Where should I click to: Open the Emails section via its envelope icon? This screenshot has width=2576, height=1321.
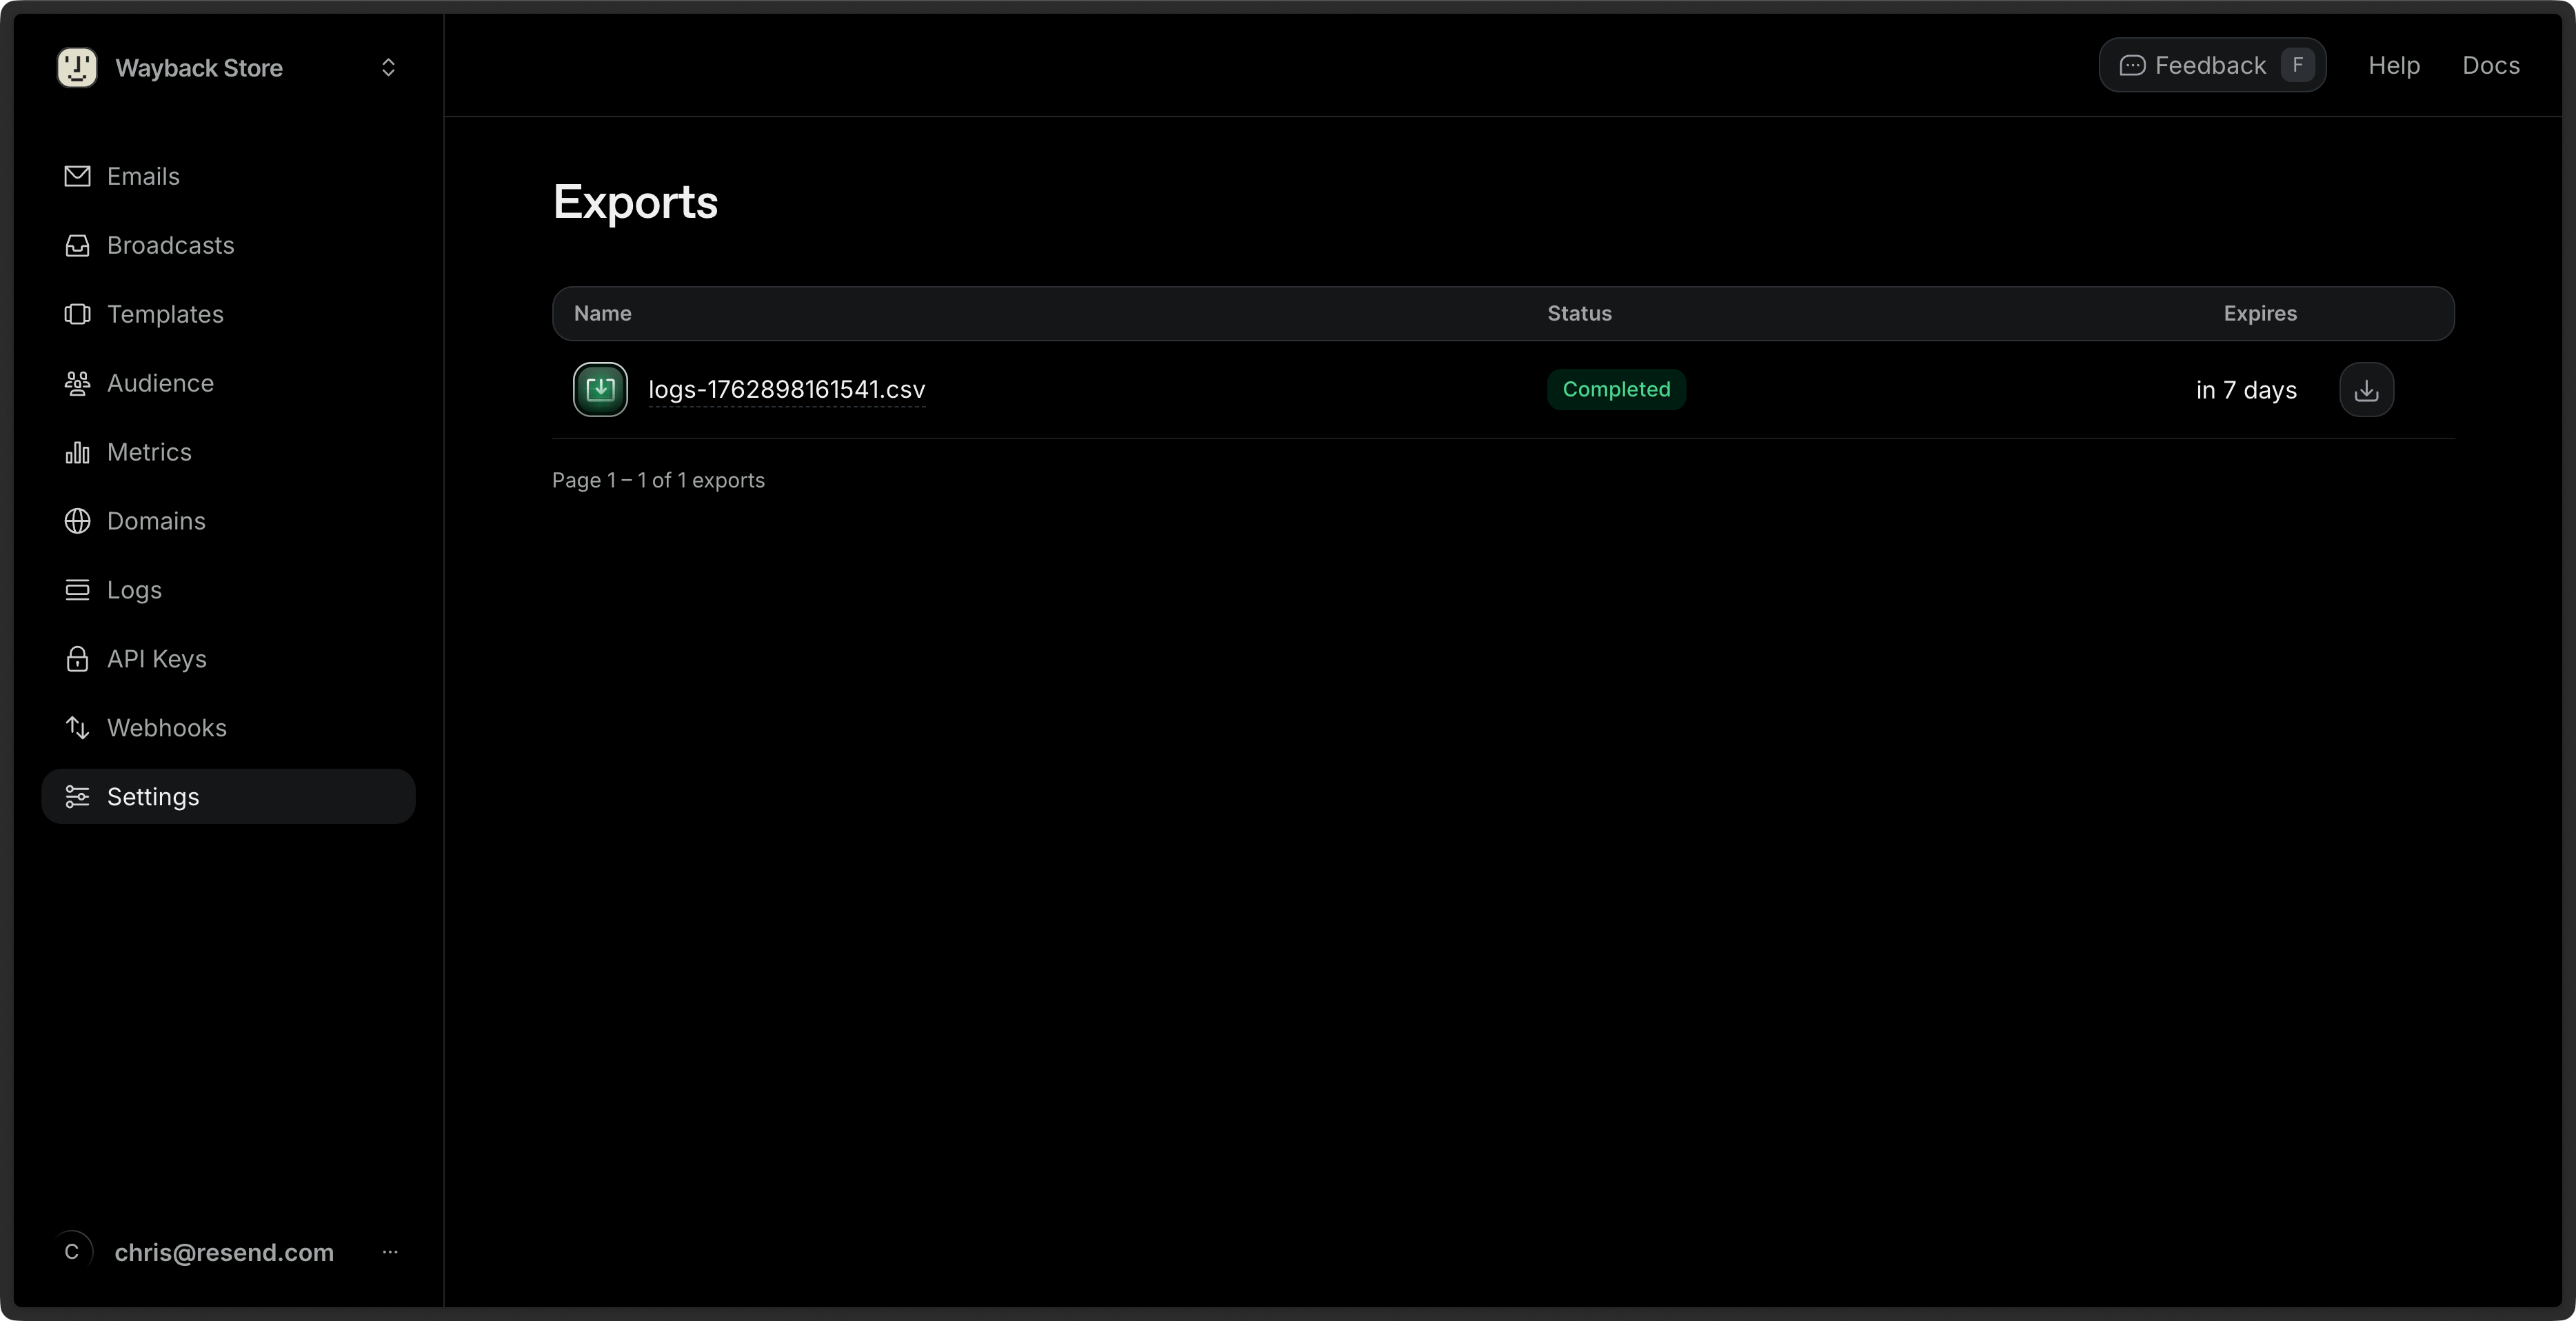click(x=77, y=176)
